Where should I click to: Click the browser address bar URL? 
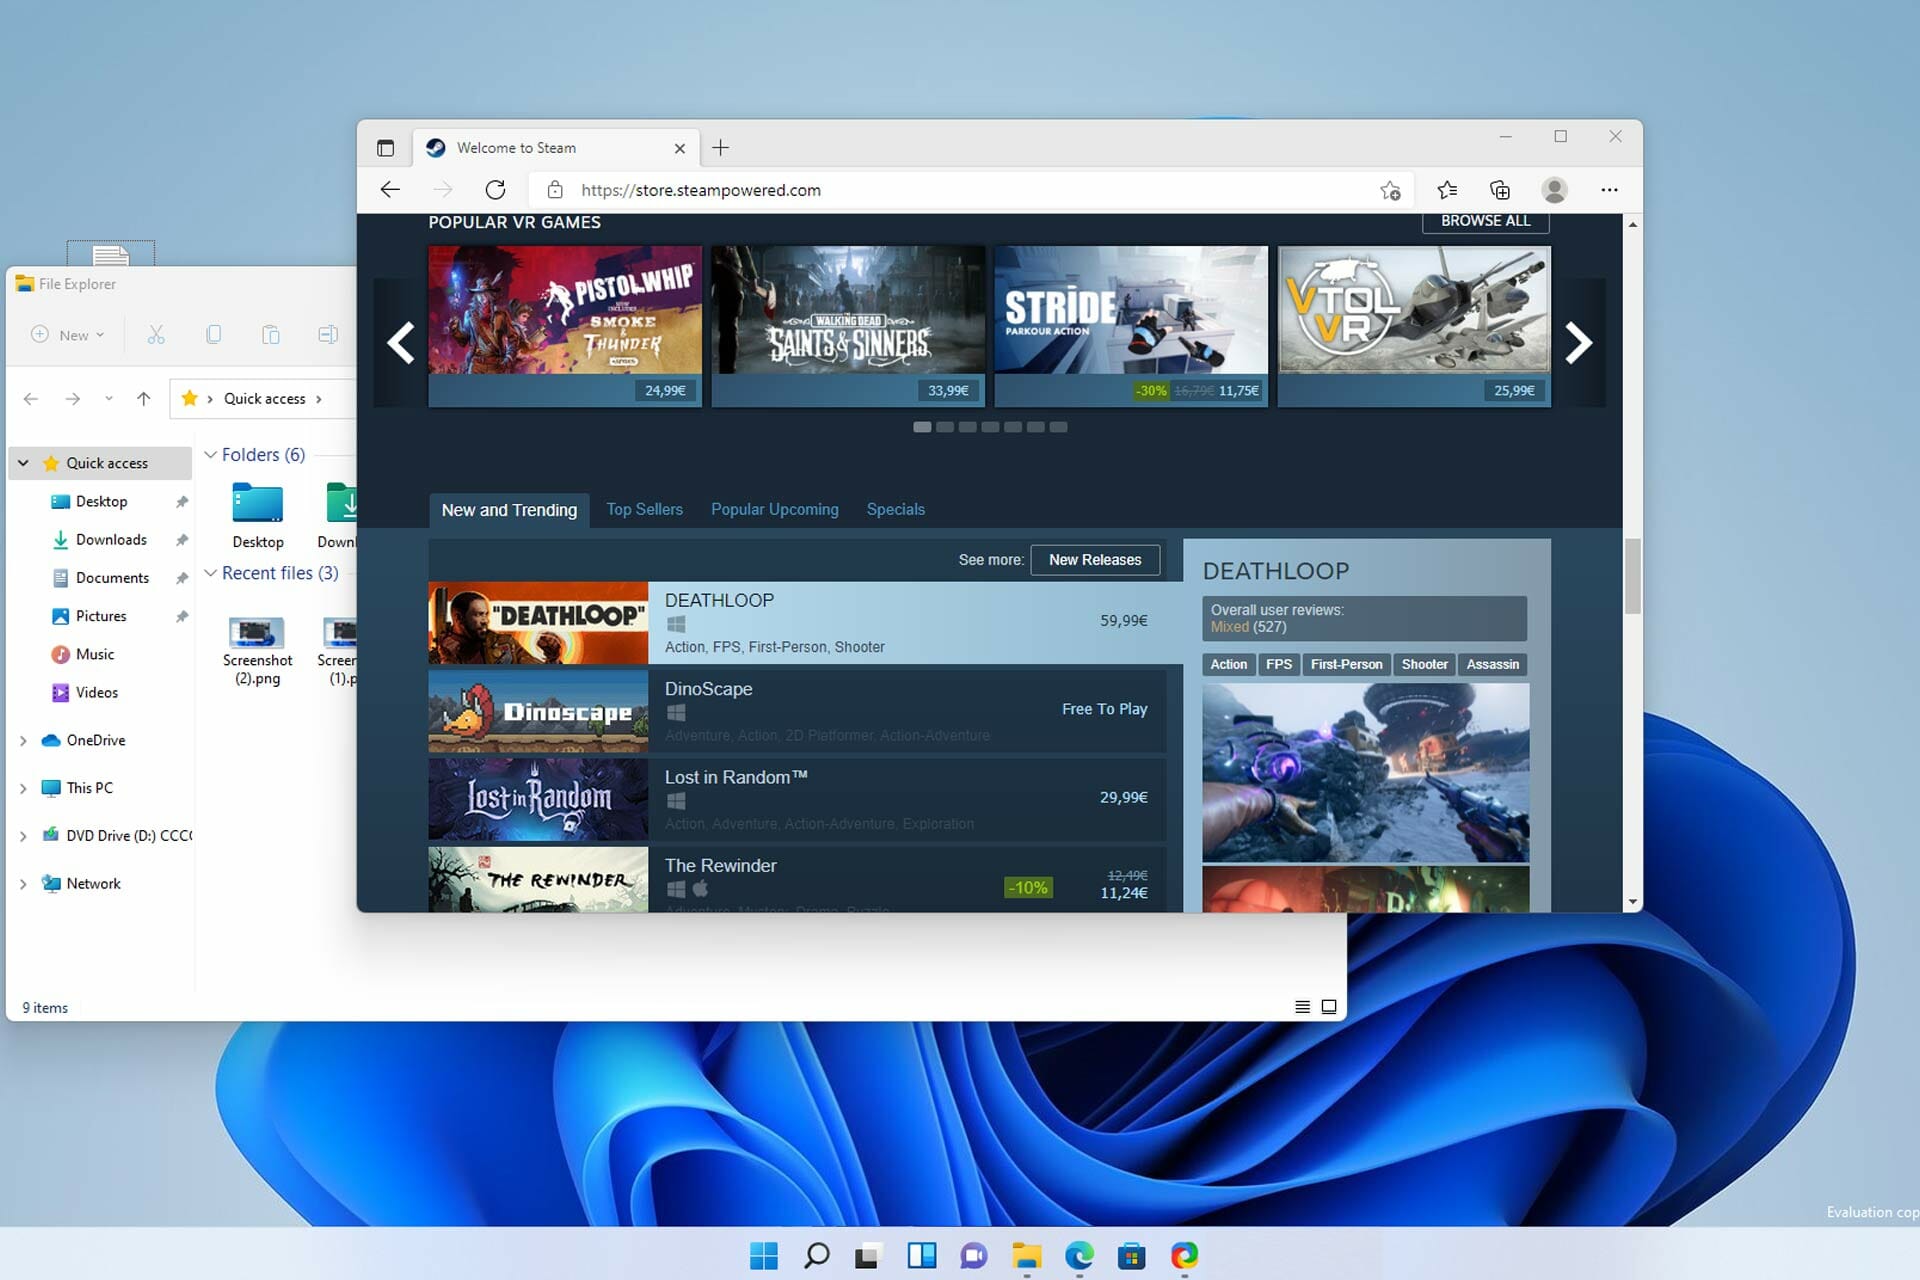click(700, 190)
